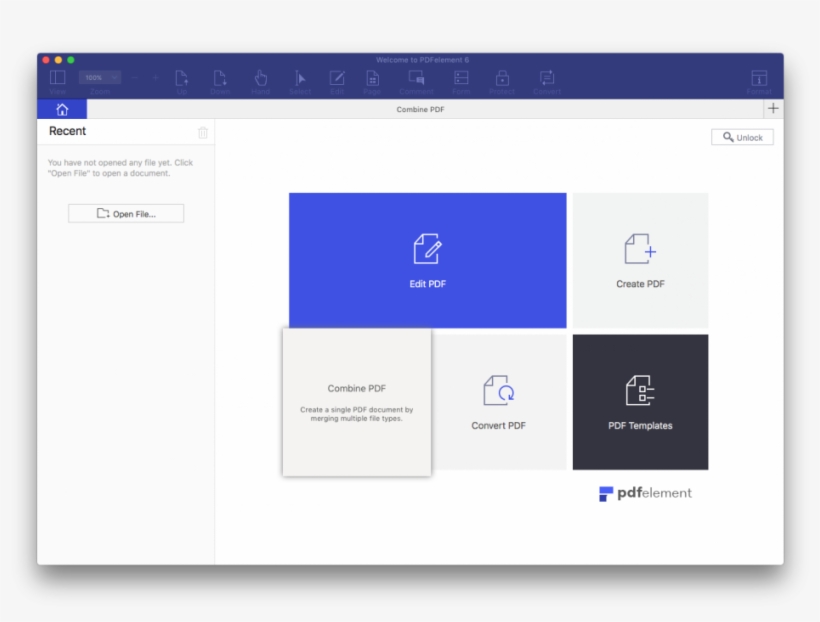
Task: Open the Comment toolbar item
Action: coord(414,79)
